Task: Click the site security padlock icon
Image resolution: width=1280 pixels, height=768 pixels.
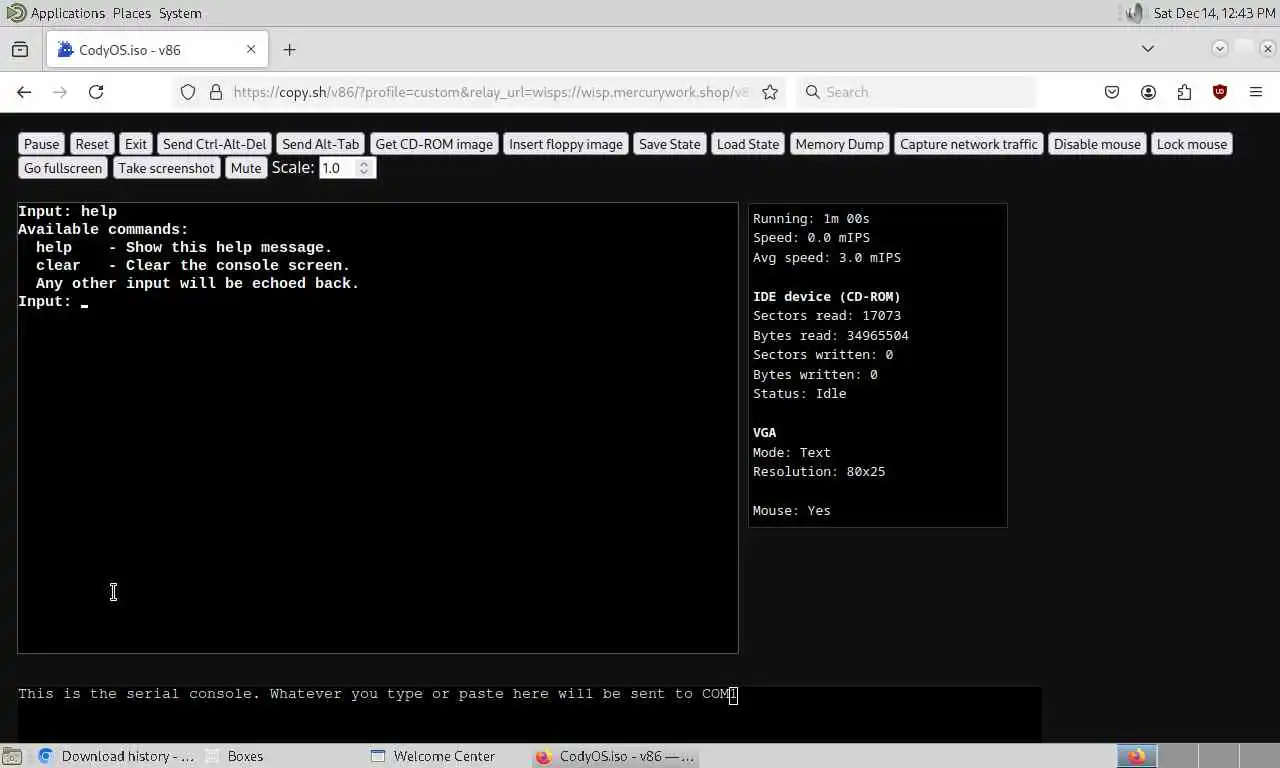Action: 215,92
